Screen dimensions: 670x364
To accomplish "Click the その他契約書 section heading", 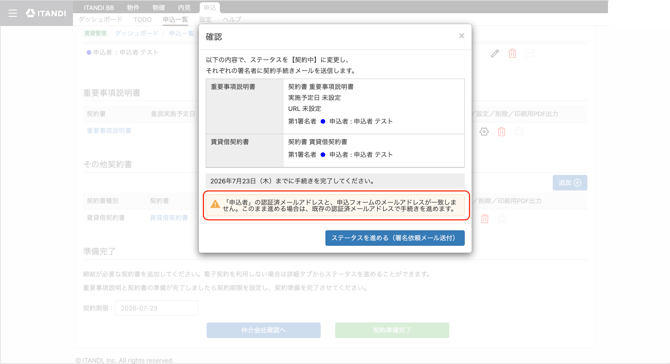I will pyautogui.click(x=108, y=164).
